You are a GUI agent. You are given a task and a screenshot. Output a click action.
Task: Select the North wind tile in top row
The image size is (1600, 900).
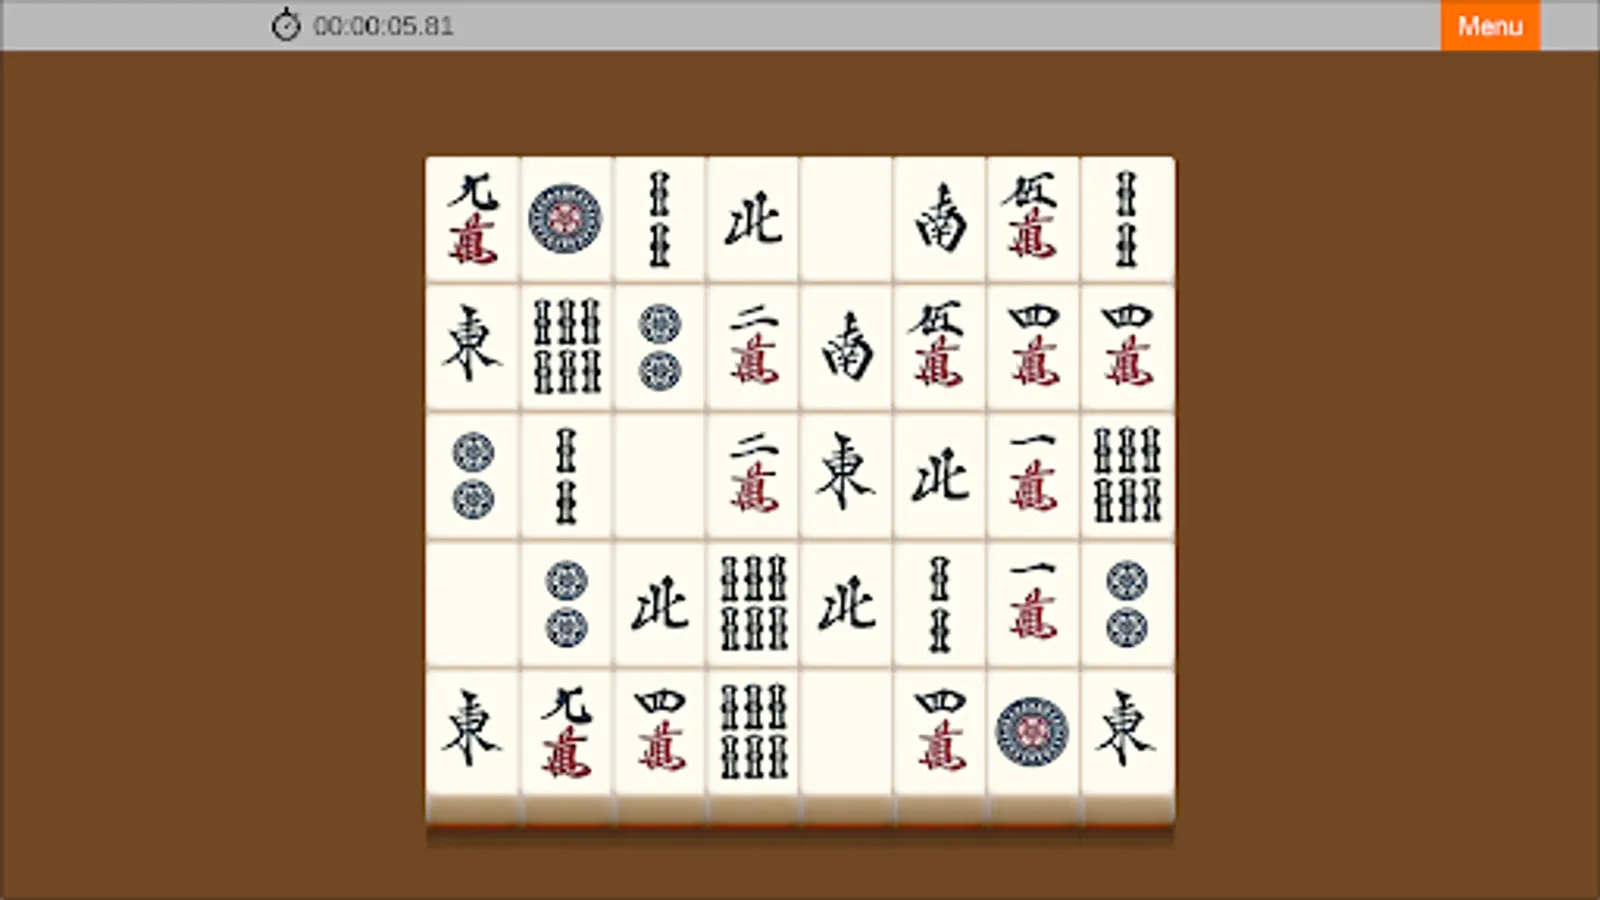(753, 219)
